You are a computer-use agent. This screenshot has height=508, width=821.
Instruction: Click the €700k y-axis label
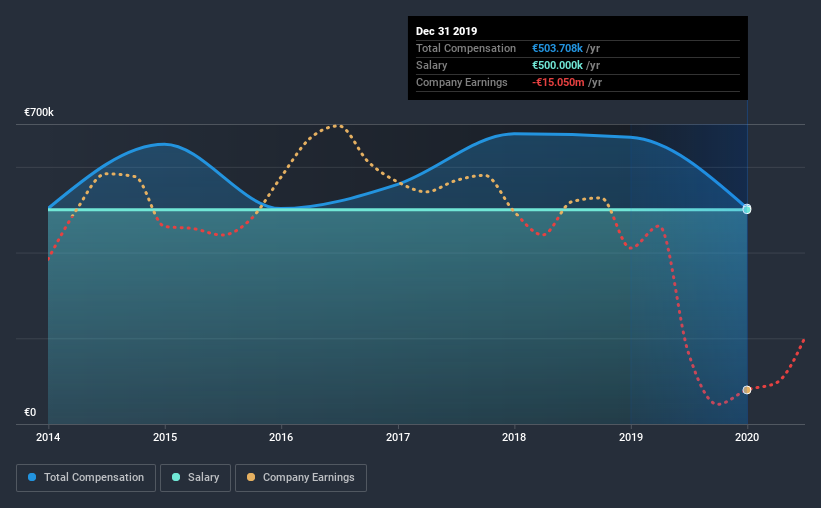coord(39,112)
